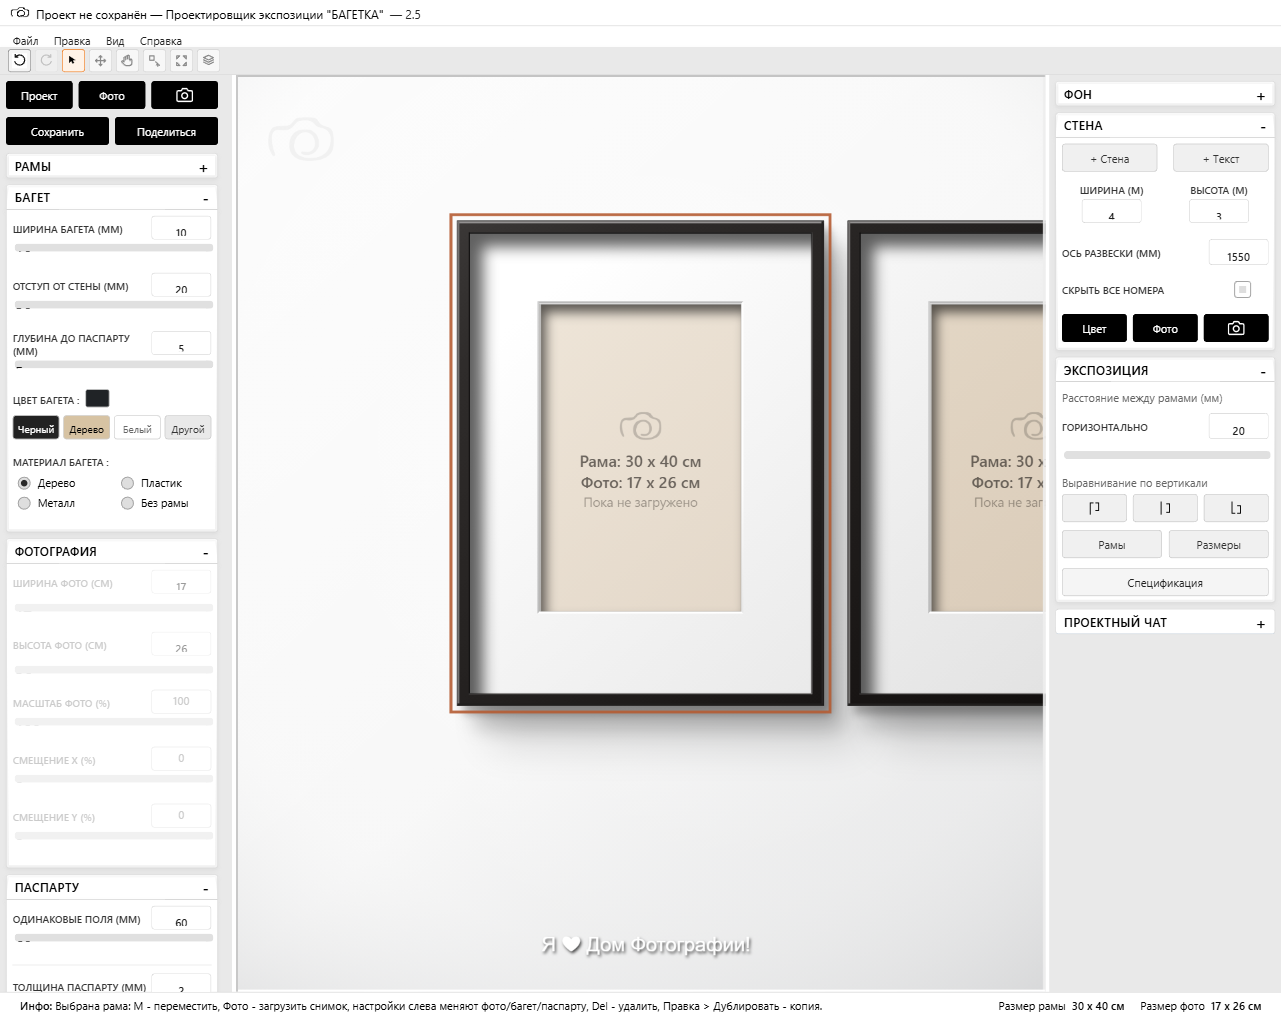Choose the Дерево frame color preset
1281x1016 pixels.
click(87, 428)
